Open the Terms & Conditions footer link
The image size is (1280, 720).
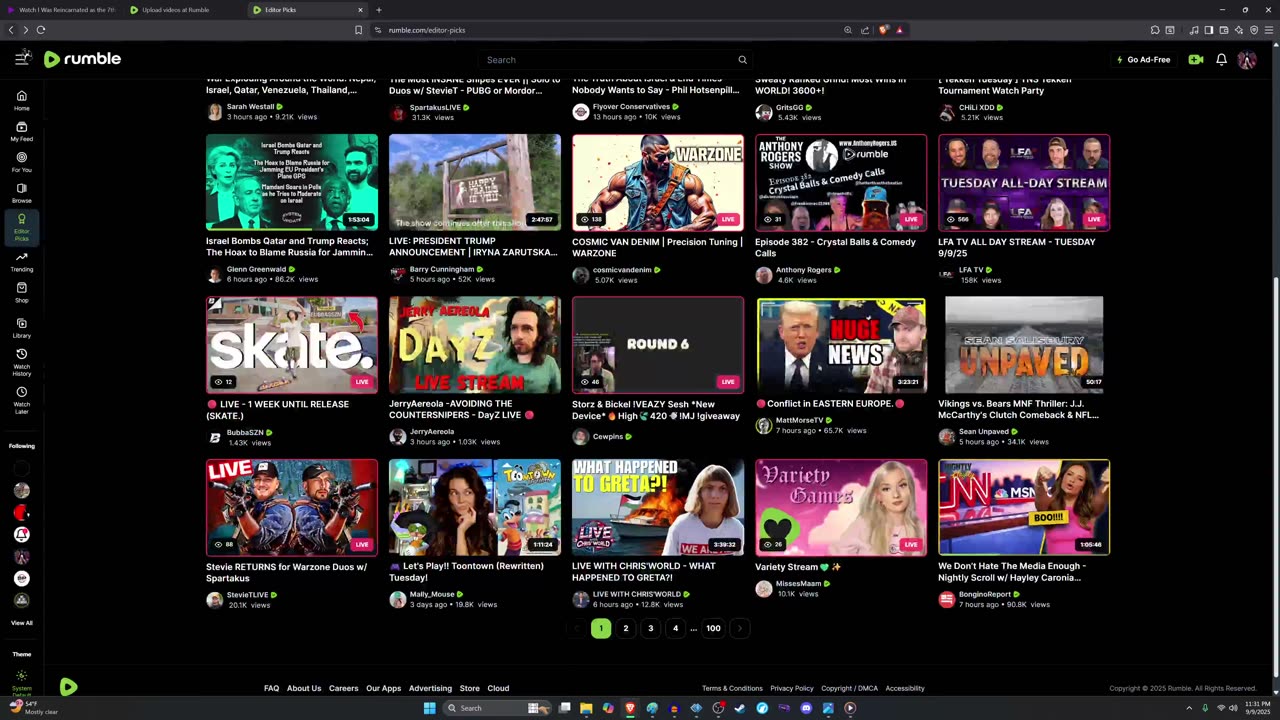point(732,688)
